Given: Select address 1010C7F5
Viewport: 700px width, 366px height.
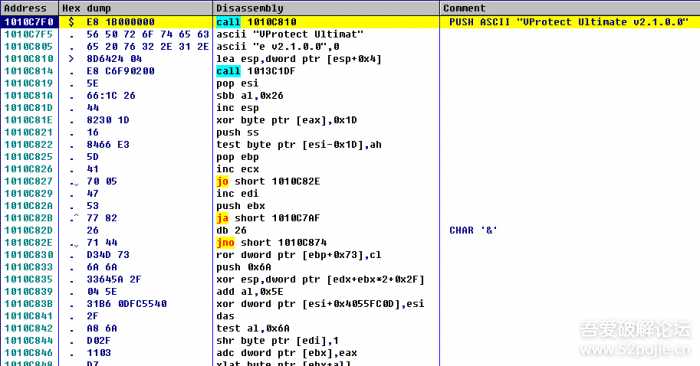Looking at the screenshot, I should point(29,34).
